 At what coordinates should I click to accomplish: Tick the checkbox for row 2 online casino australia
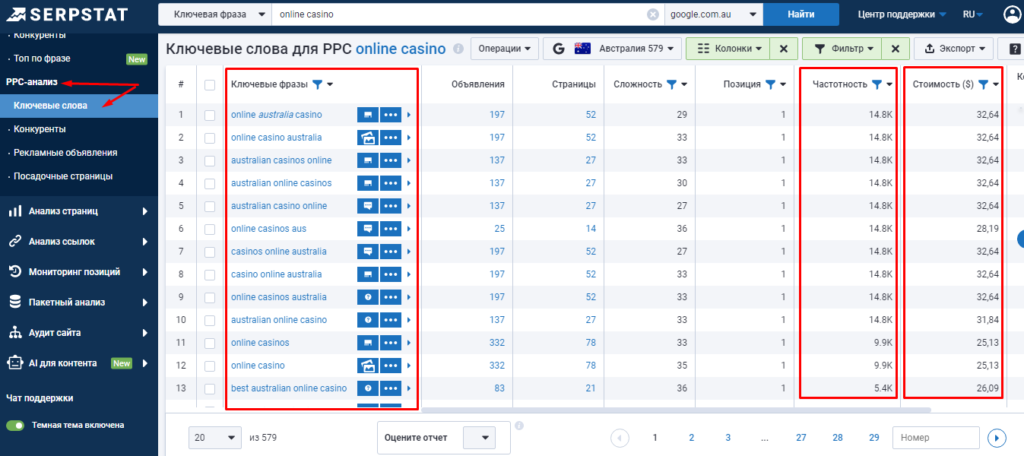(210, 138)
